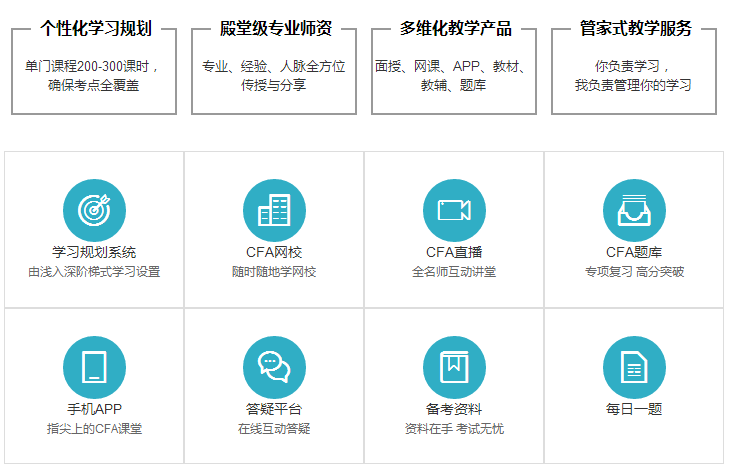
Task: Open the 每日一题 document icon
Action: (634, 367)
